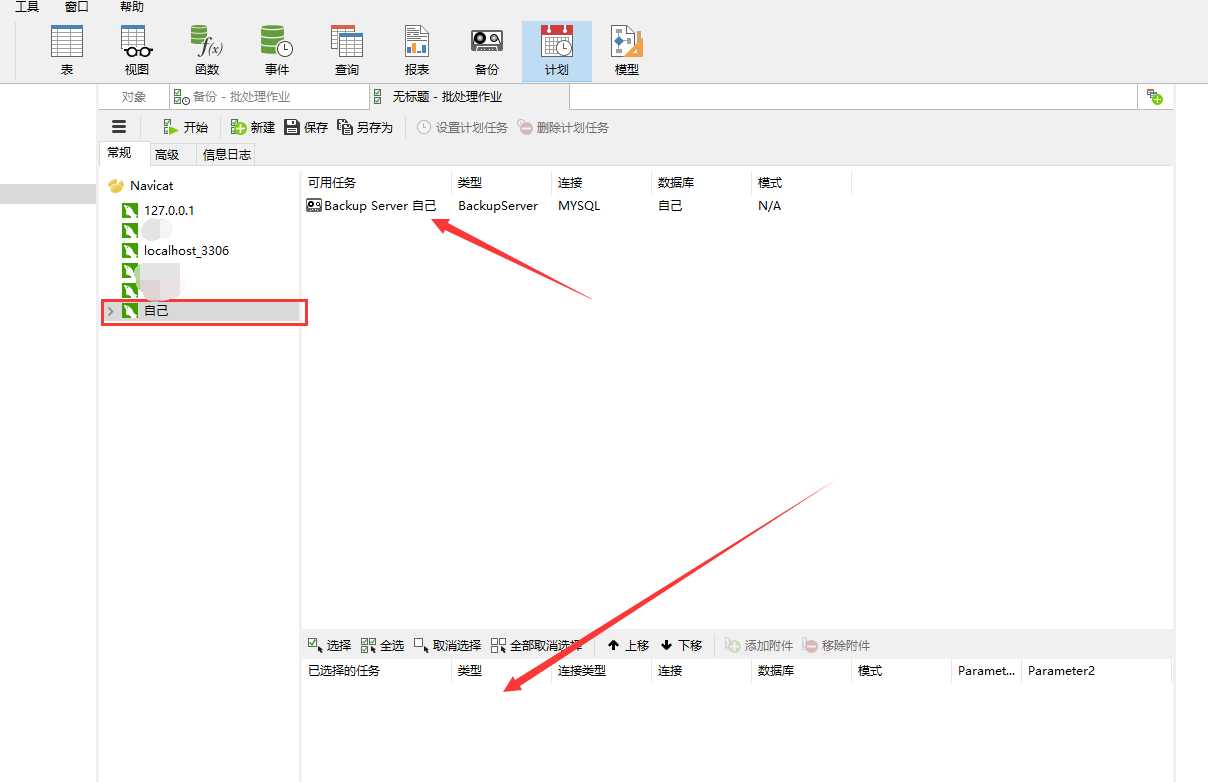Viewport: 1208px width, 782px height.
Task: Open the 表 (Table) toolbar icon
Action: pos(67,51)
